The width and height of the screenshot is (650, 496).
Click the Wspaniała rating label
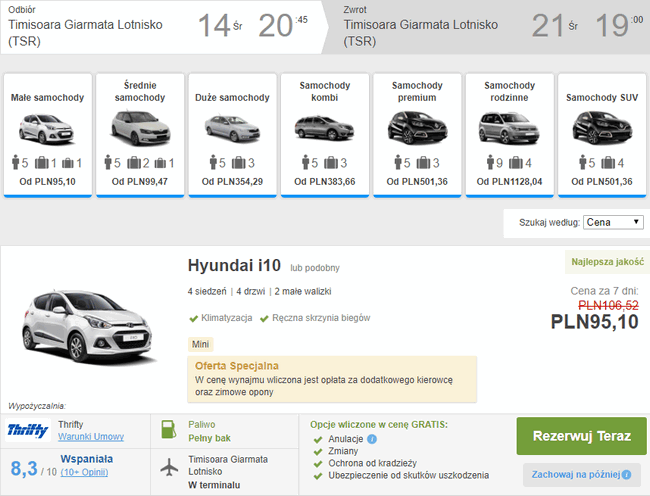coord(87,459)
